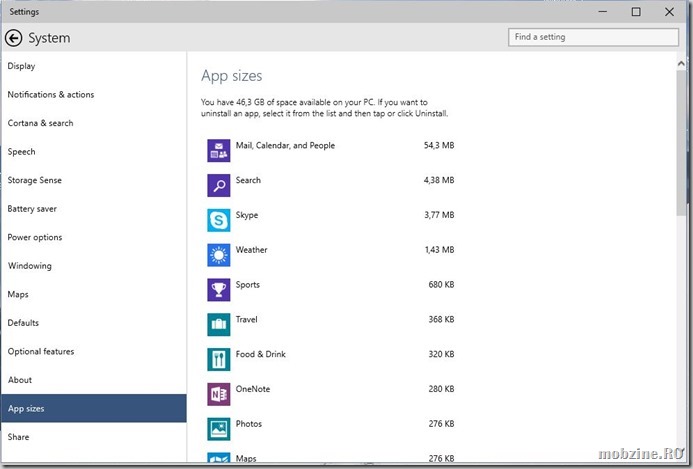The width and height of the screenshot is (693, 469).
Task: Select Battery saver in sidebar
Action: point(93,209)
